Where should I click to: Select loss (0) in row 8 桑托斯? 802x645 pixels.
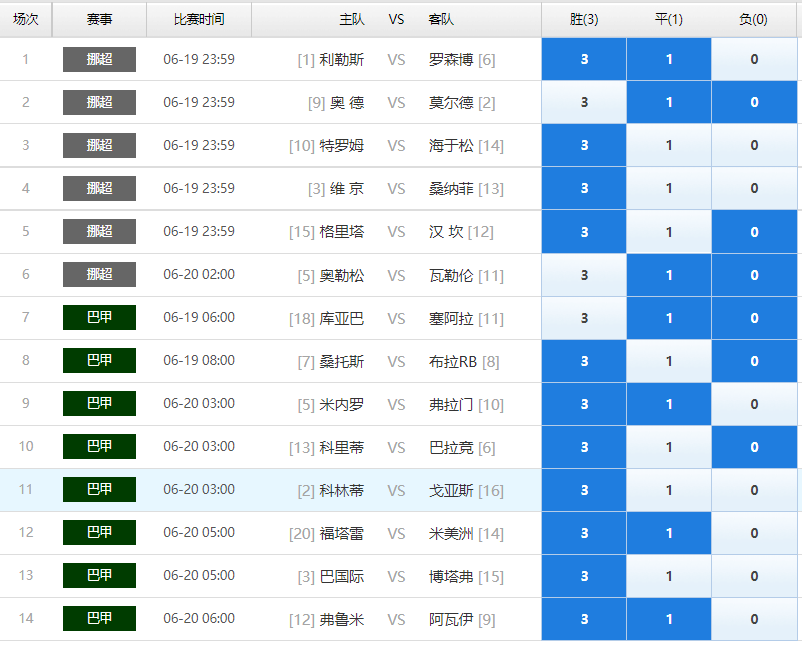point(754,361)
